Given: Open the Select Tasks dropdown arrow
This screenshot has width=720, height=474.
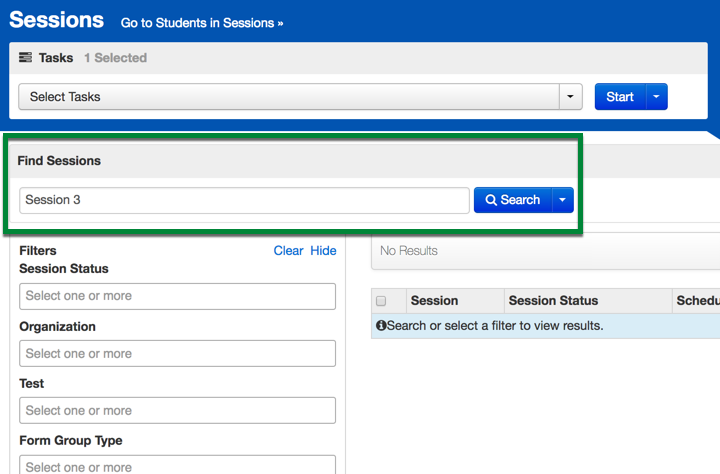Looking at the screenshot, I should 570,97.
